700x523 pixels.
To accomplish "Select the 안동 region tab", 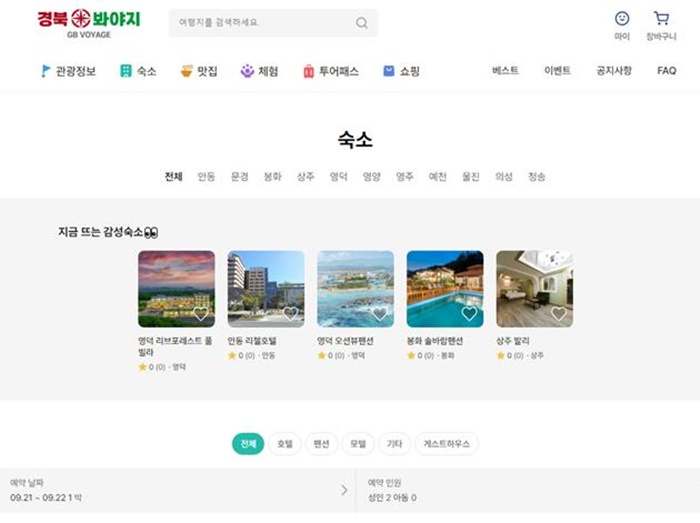I will 206,177.
